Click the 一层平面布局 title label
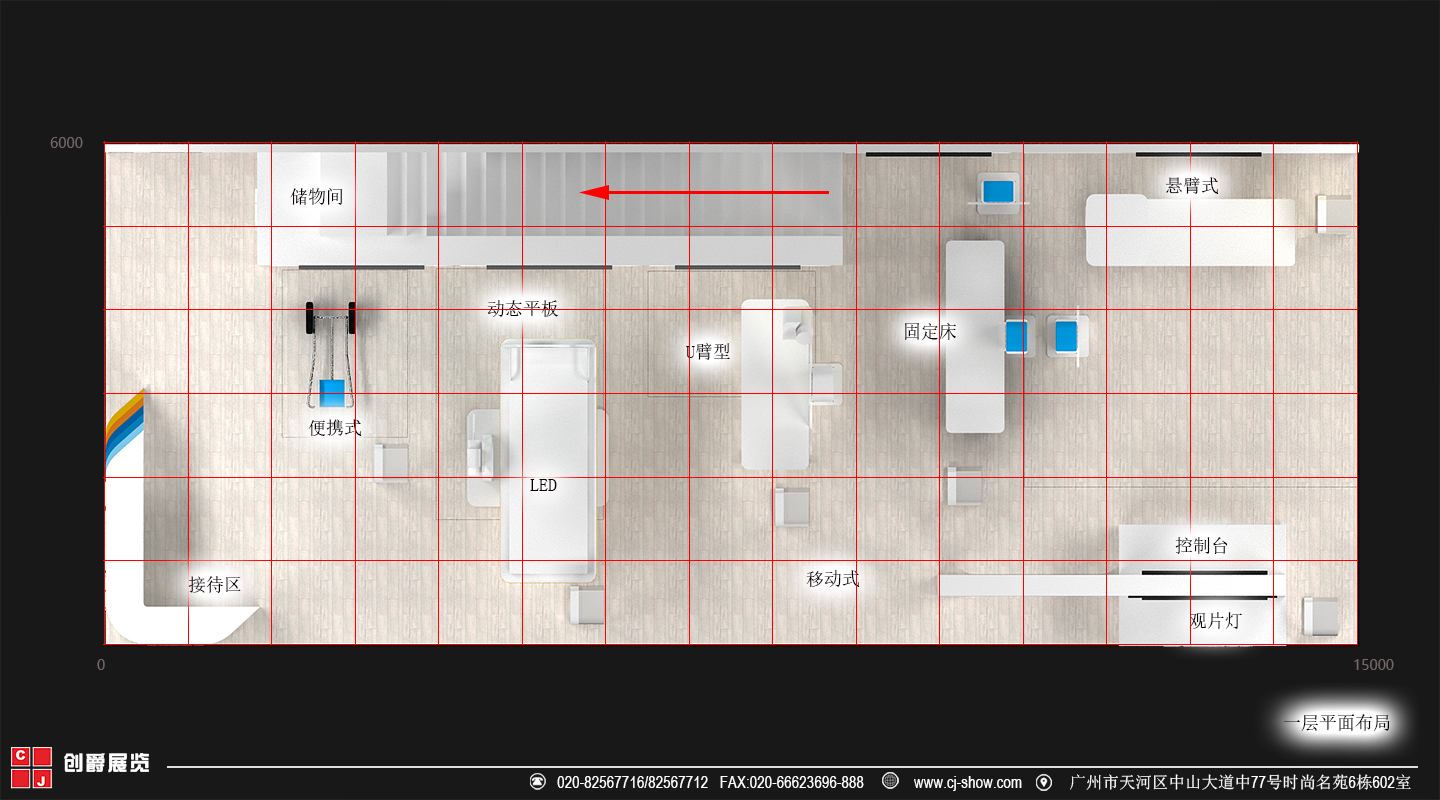This screenshot has height=800, width=1440. [1337, 722]
